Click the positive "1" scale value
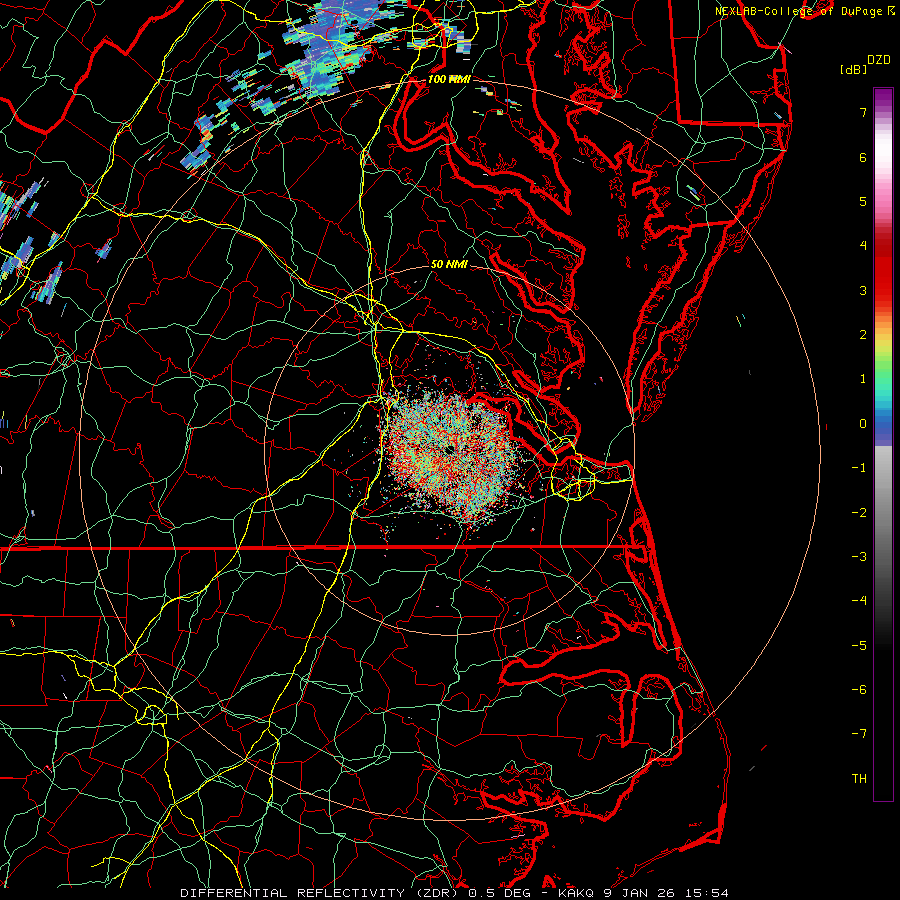This screenshot has width=900, height=900. (x=863, y=379)
